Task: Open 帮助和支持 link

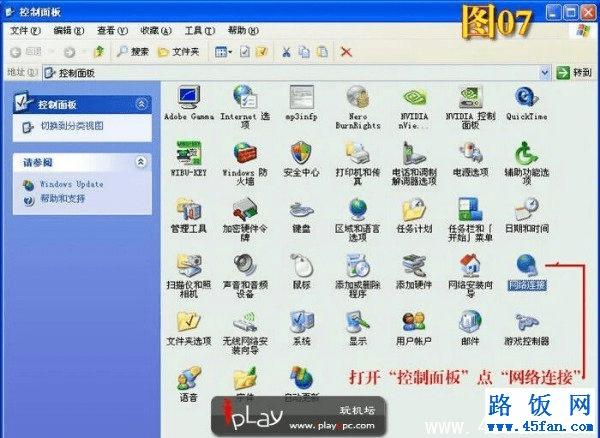Action: pyautogui.click(x=62, y=199)
